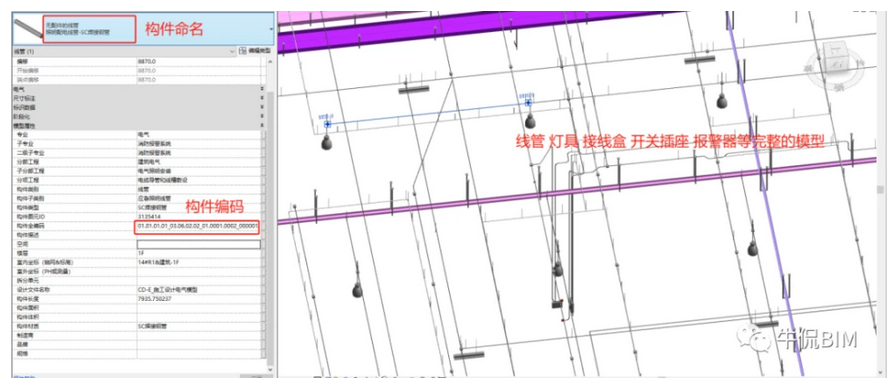
Task: Select the pendant lamp below left conduit grip
Action: [x=326, y=143]
